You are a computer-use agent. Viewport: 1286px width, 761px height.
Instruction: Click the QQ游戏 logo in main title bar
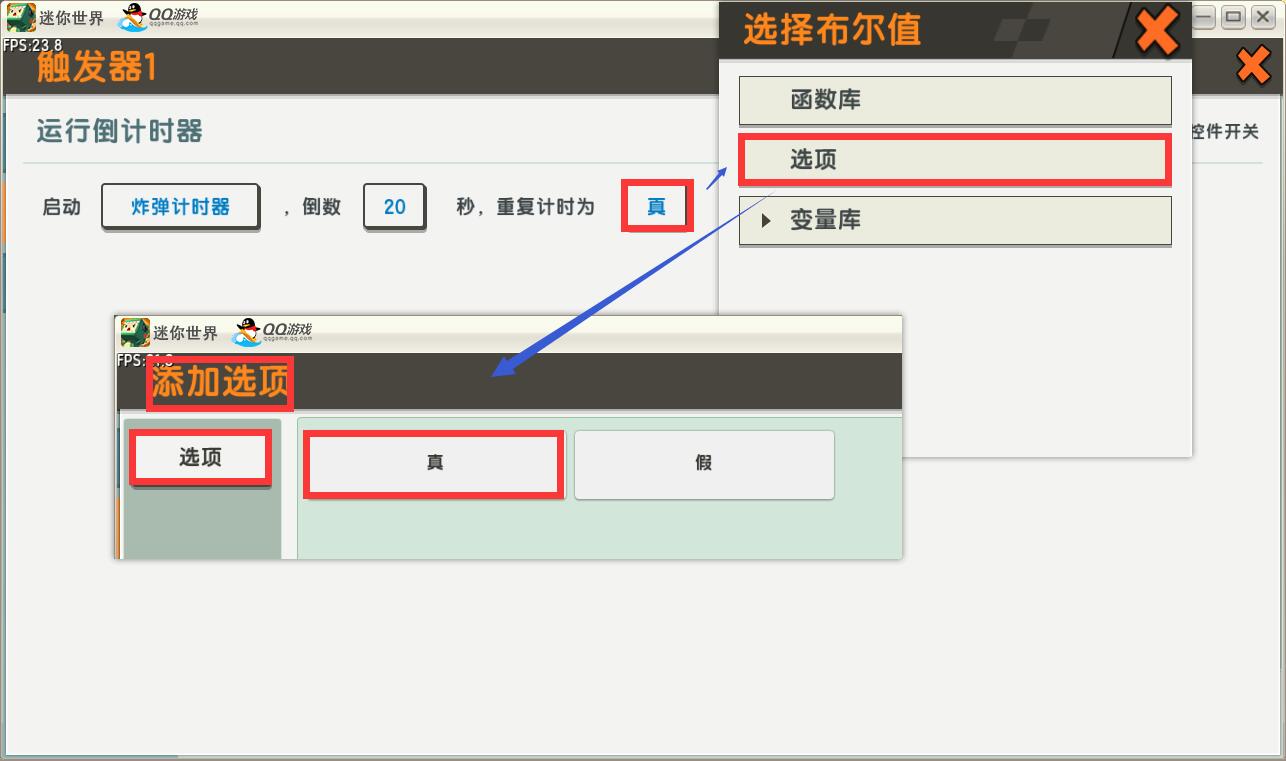click(x=158, y=17)
